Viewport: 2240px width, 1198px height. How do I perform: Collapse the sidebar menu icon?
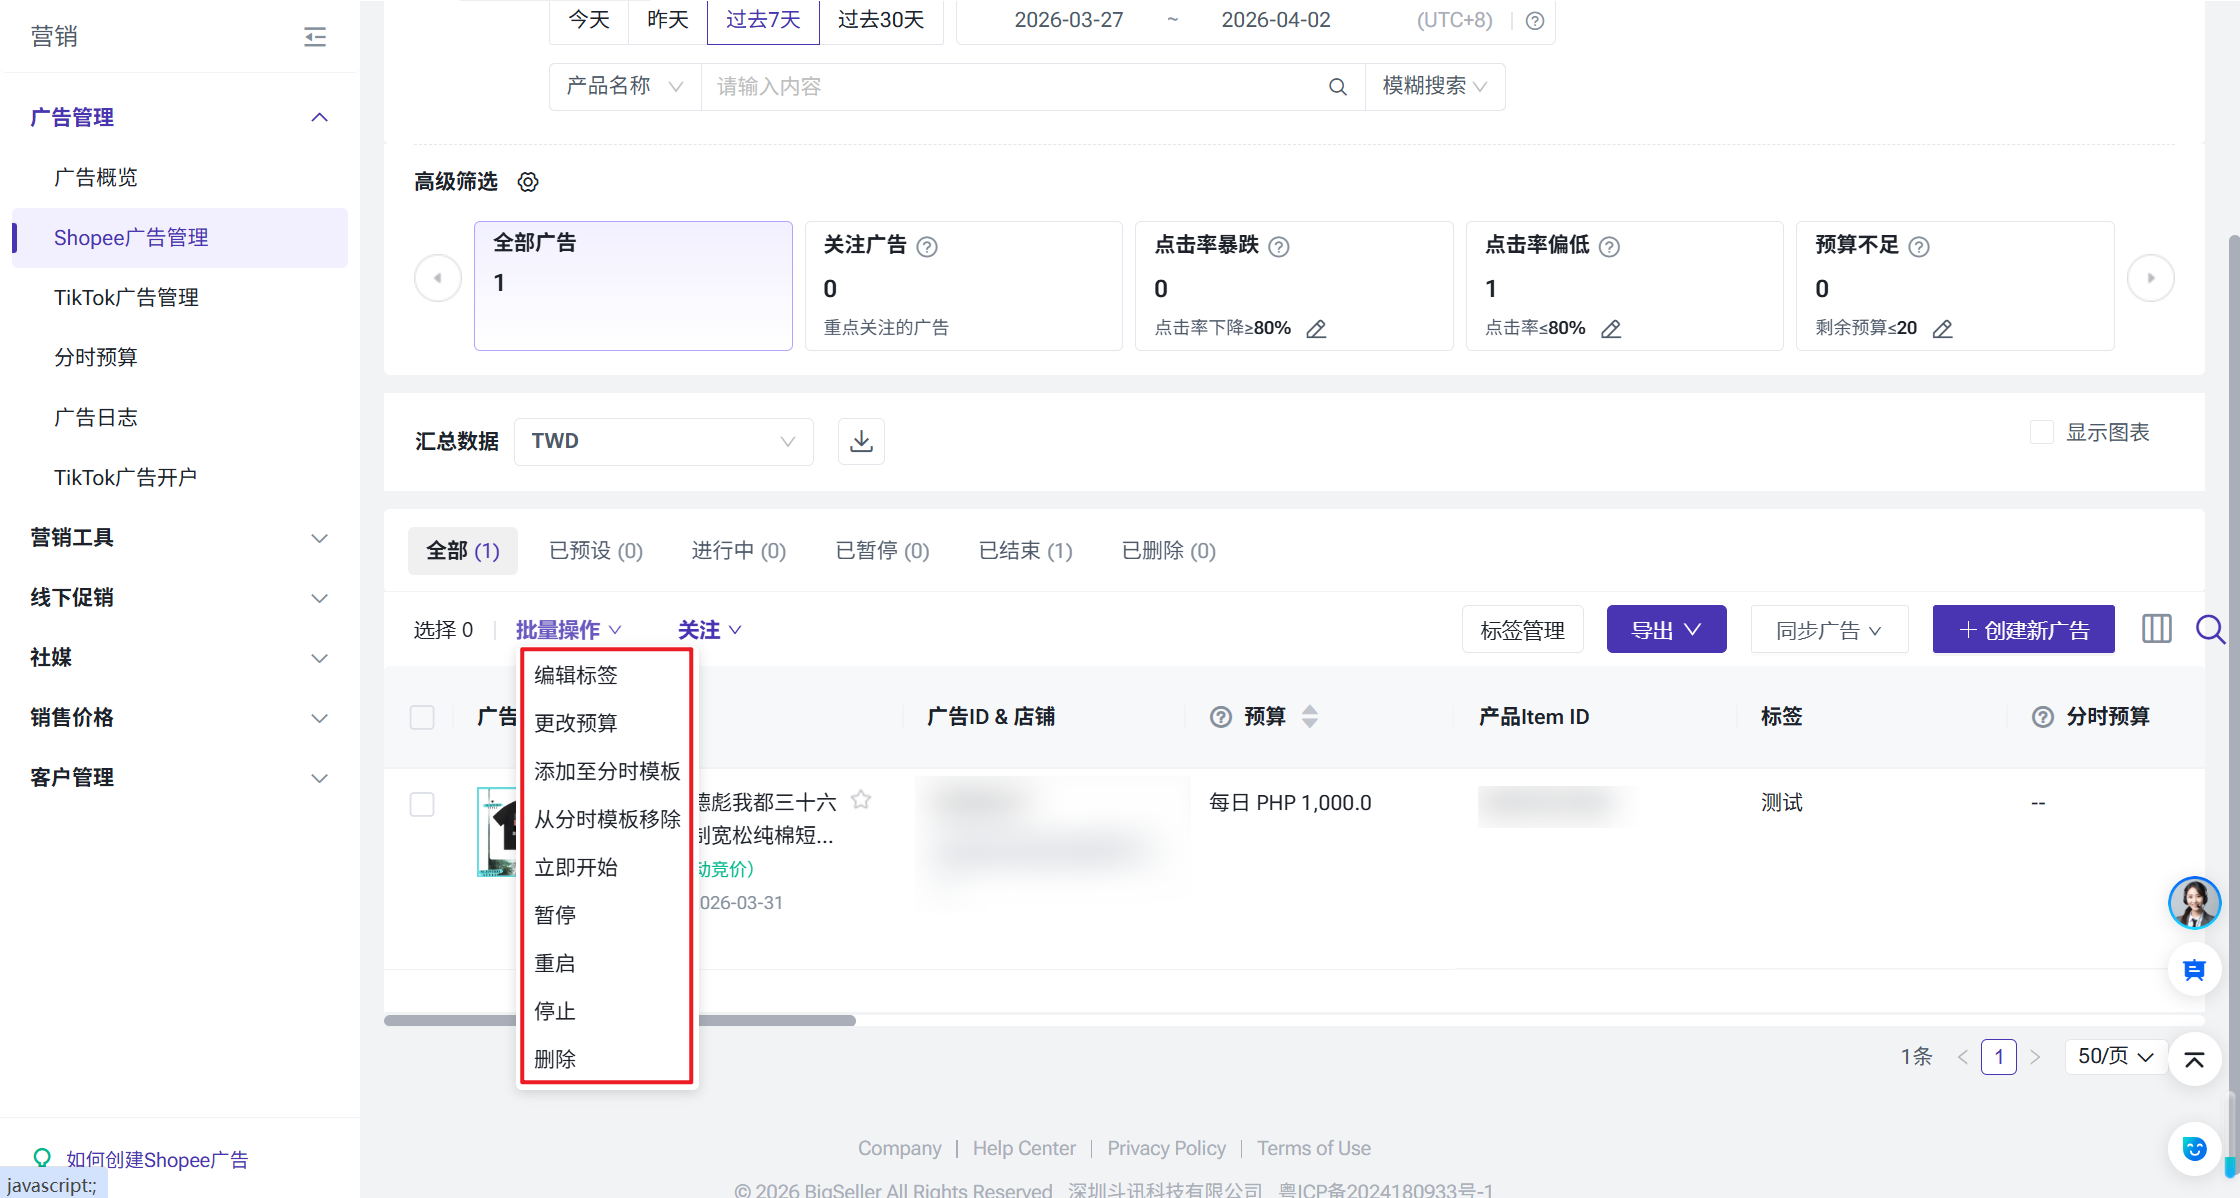click(x=315, y=37)
